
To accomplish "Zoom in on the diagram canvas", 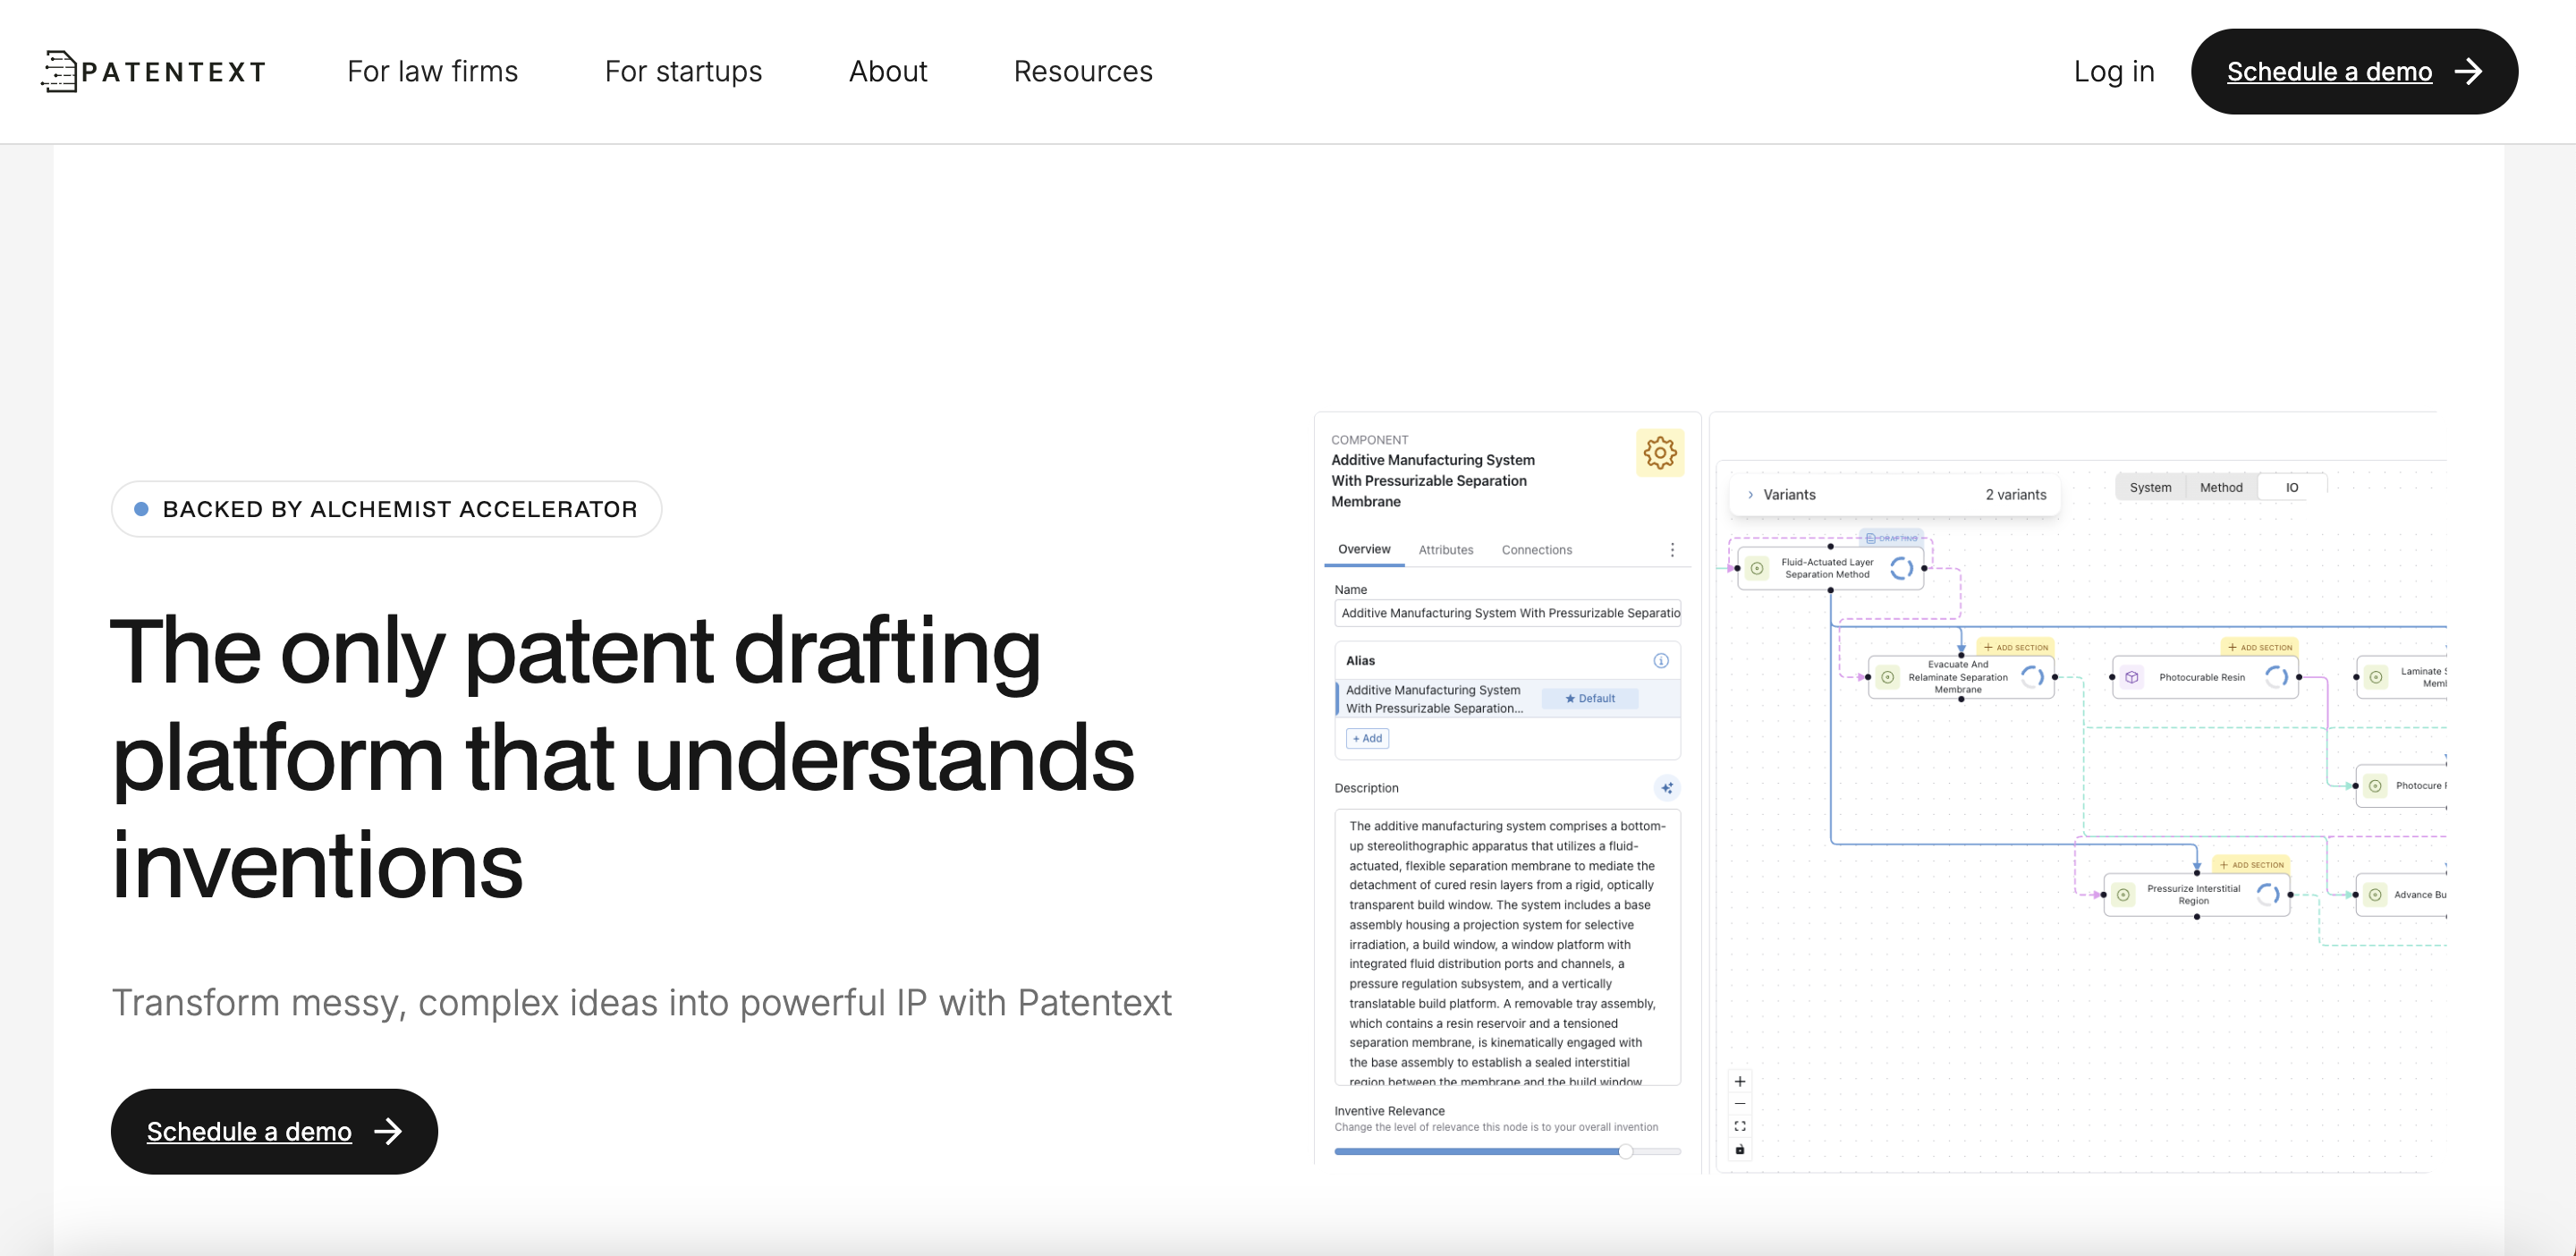I will 1739,1081.
